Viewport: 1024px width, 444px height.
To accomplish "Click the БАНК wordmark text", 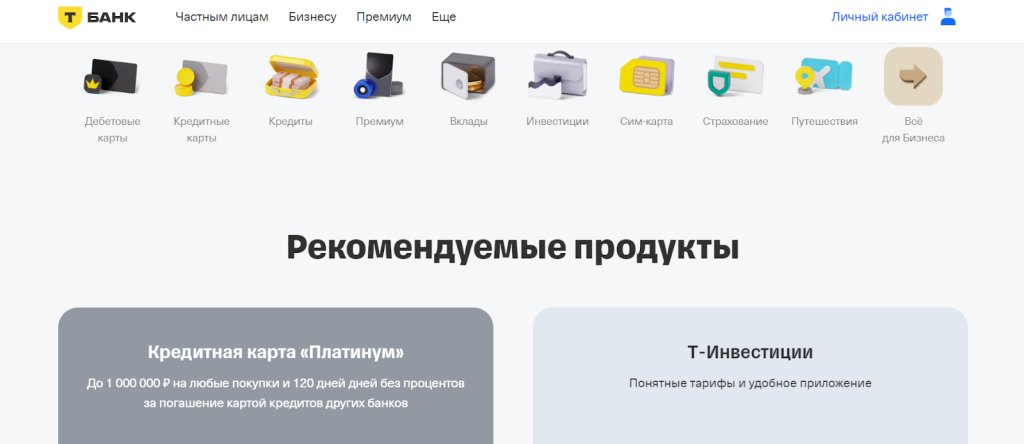I will tap(110, 17).
